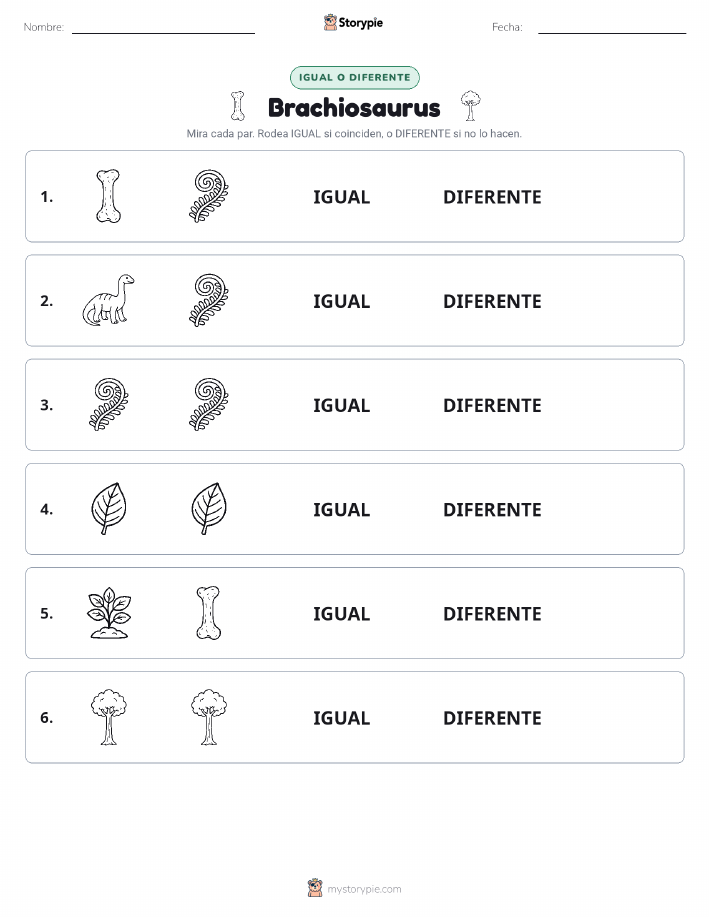The height and width of the screenshot is (917, 709).
Task: Click the left tree icon in row 6
Action: (x=109, y=717)
